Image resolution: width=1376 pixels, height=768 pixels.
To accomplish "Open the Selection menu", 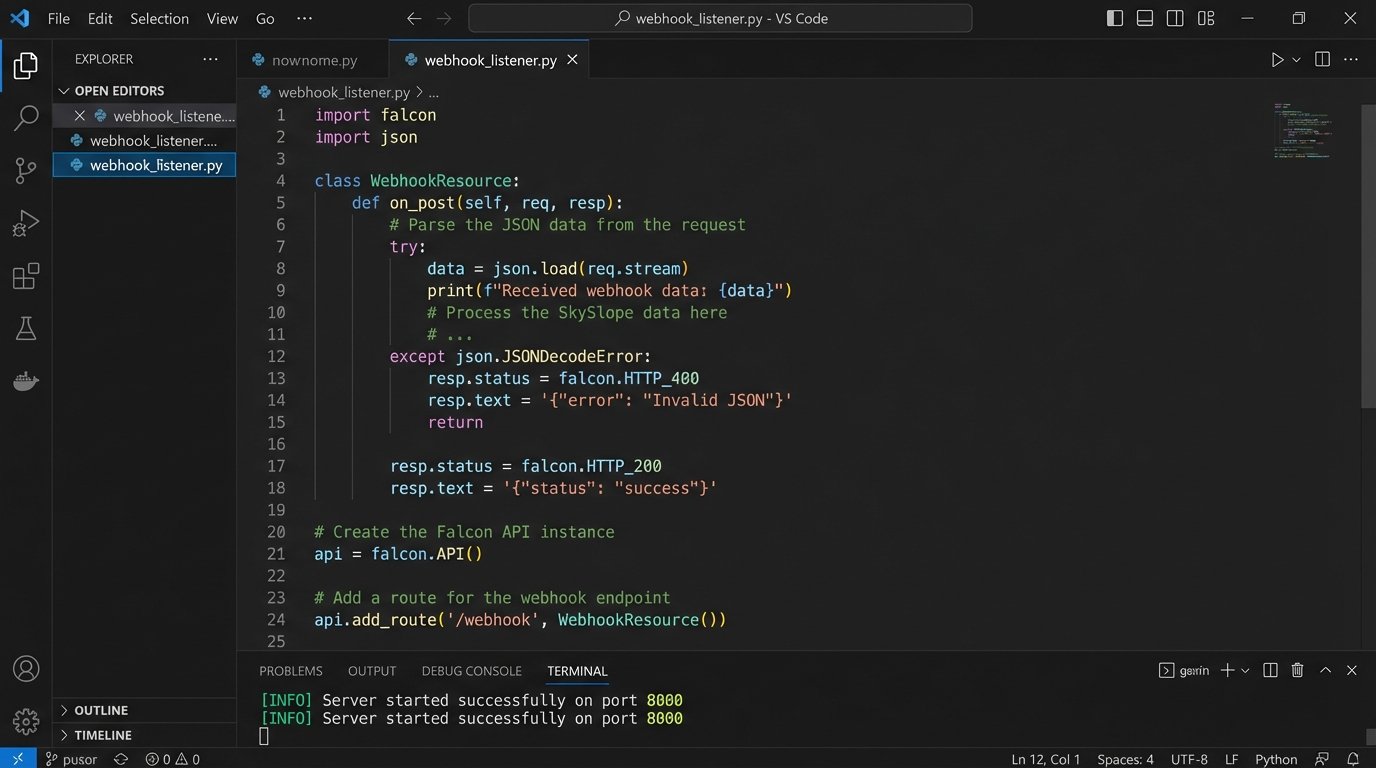I will 159,18.
